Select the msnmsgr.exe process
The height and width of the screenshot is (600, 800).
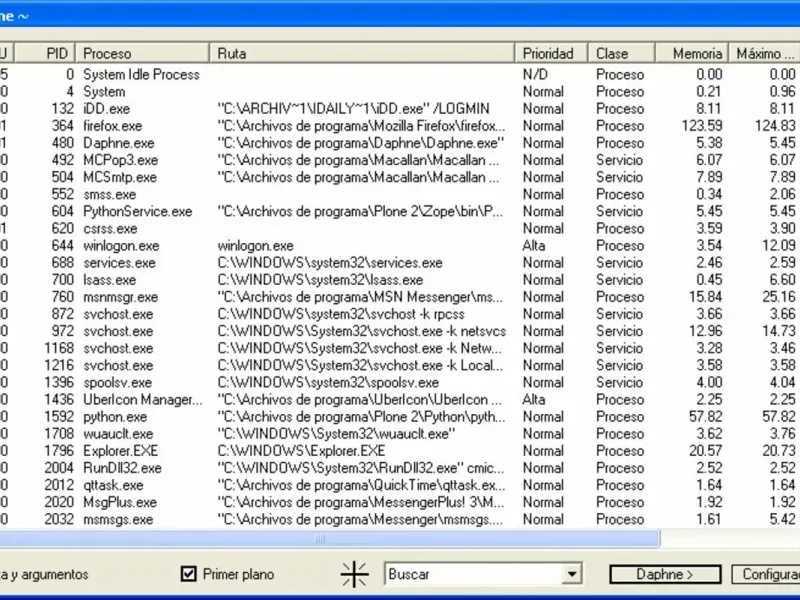(120, 297)
